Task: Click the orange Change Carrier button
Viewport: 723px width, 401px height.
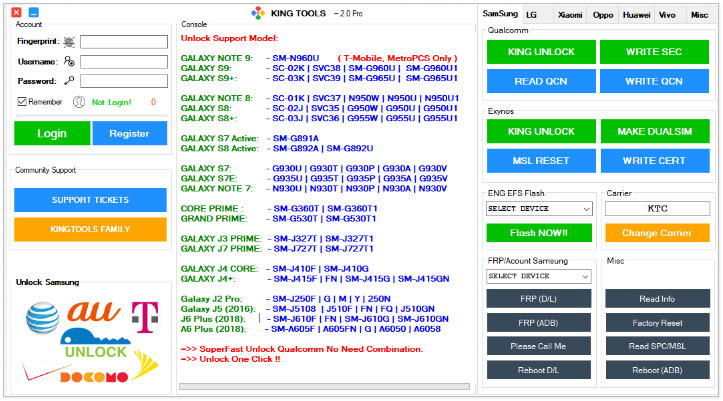Action: (x=658, y=233)
